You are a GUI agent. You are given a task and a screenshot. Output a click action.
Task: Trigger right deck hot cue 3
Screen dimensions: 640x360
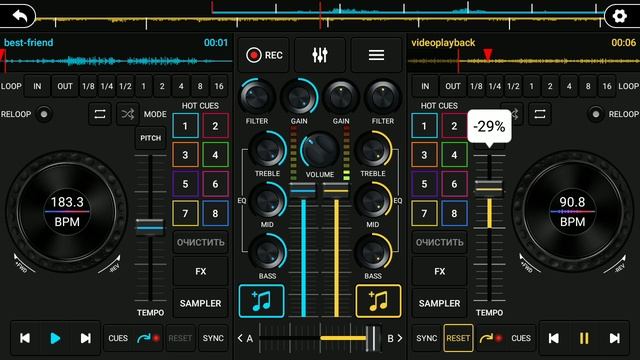coord(424,155)
